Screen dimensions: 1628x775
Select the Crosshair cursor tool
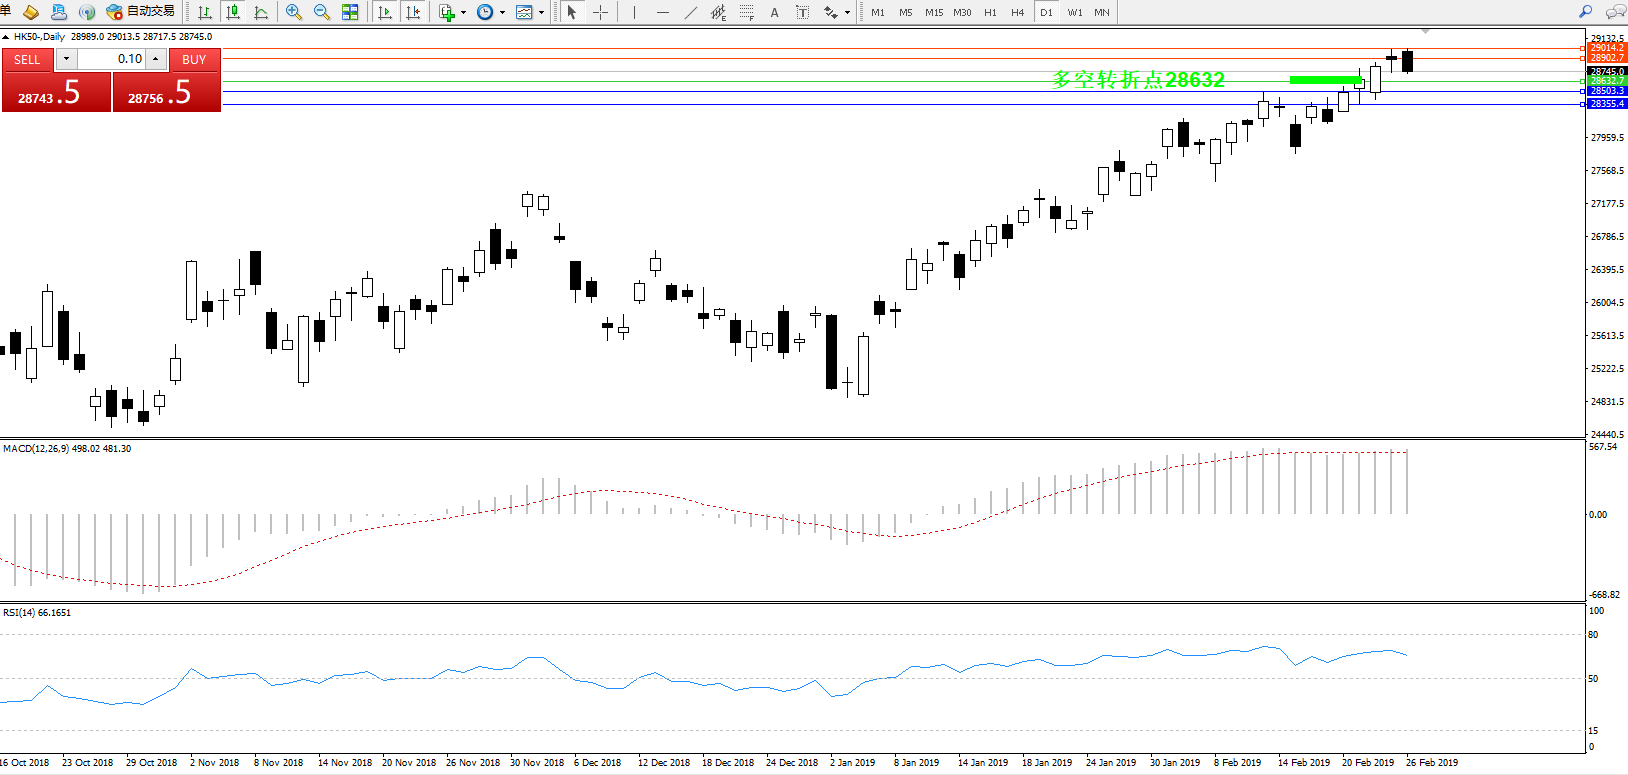[x=600, y=12]
